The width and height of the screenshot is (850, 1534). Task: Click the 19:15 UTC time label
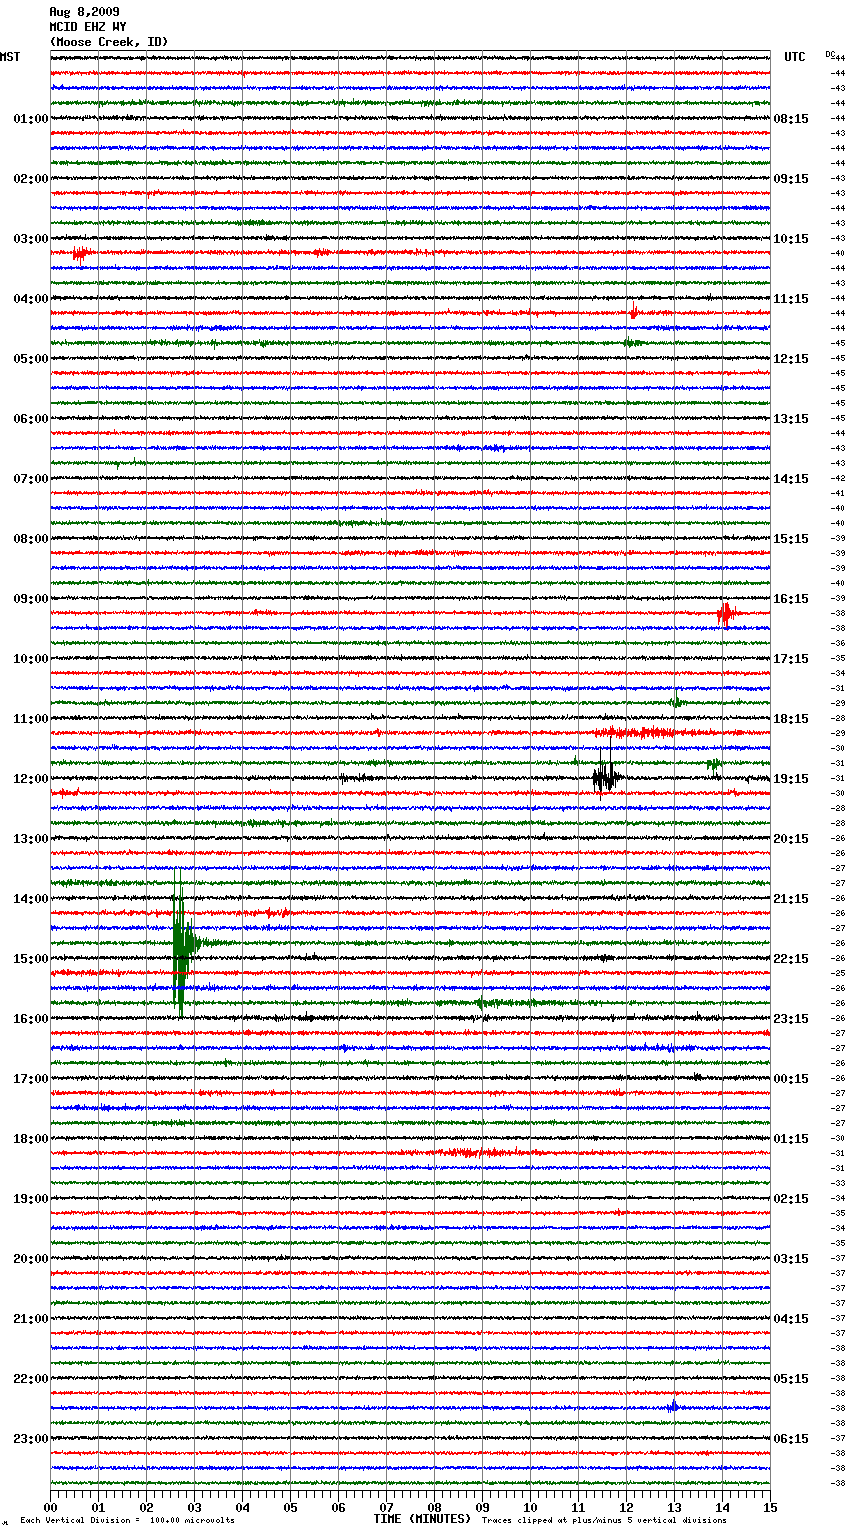[x=791, y=779]
